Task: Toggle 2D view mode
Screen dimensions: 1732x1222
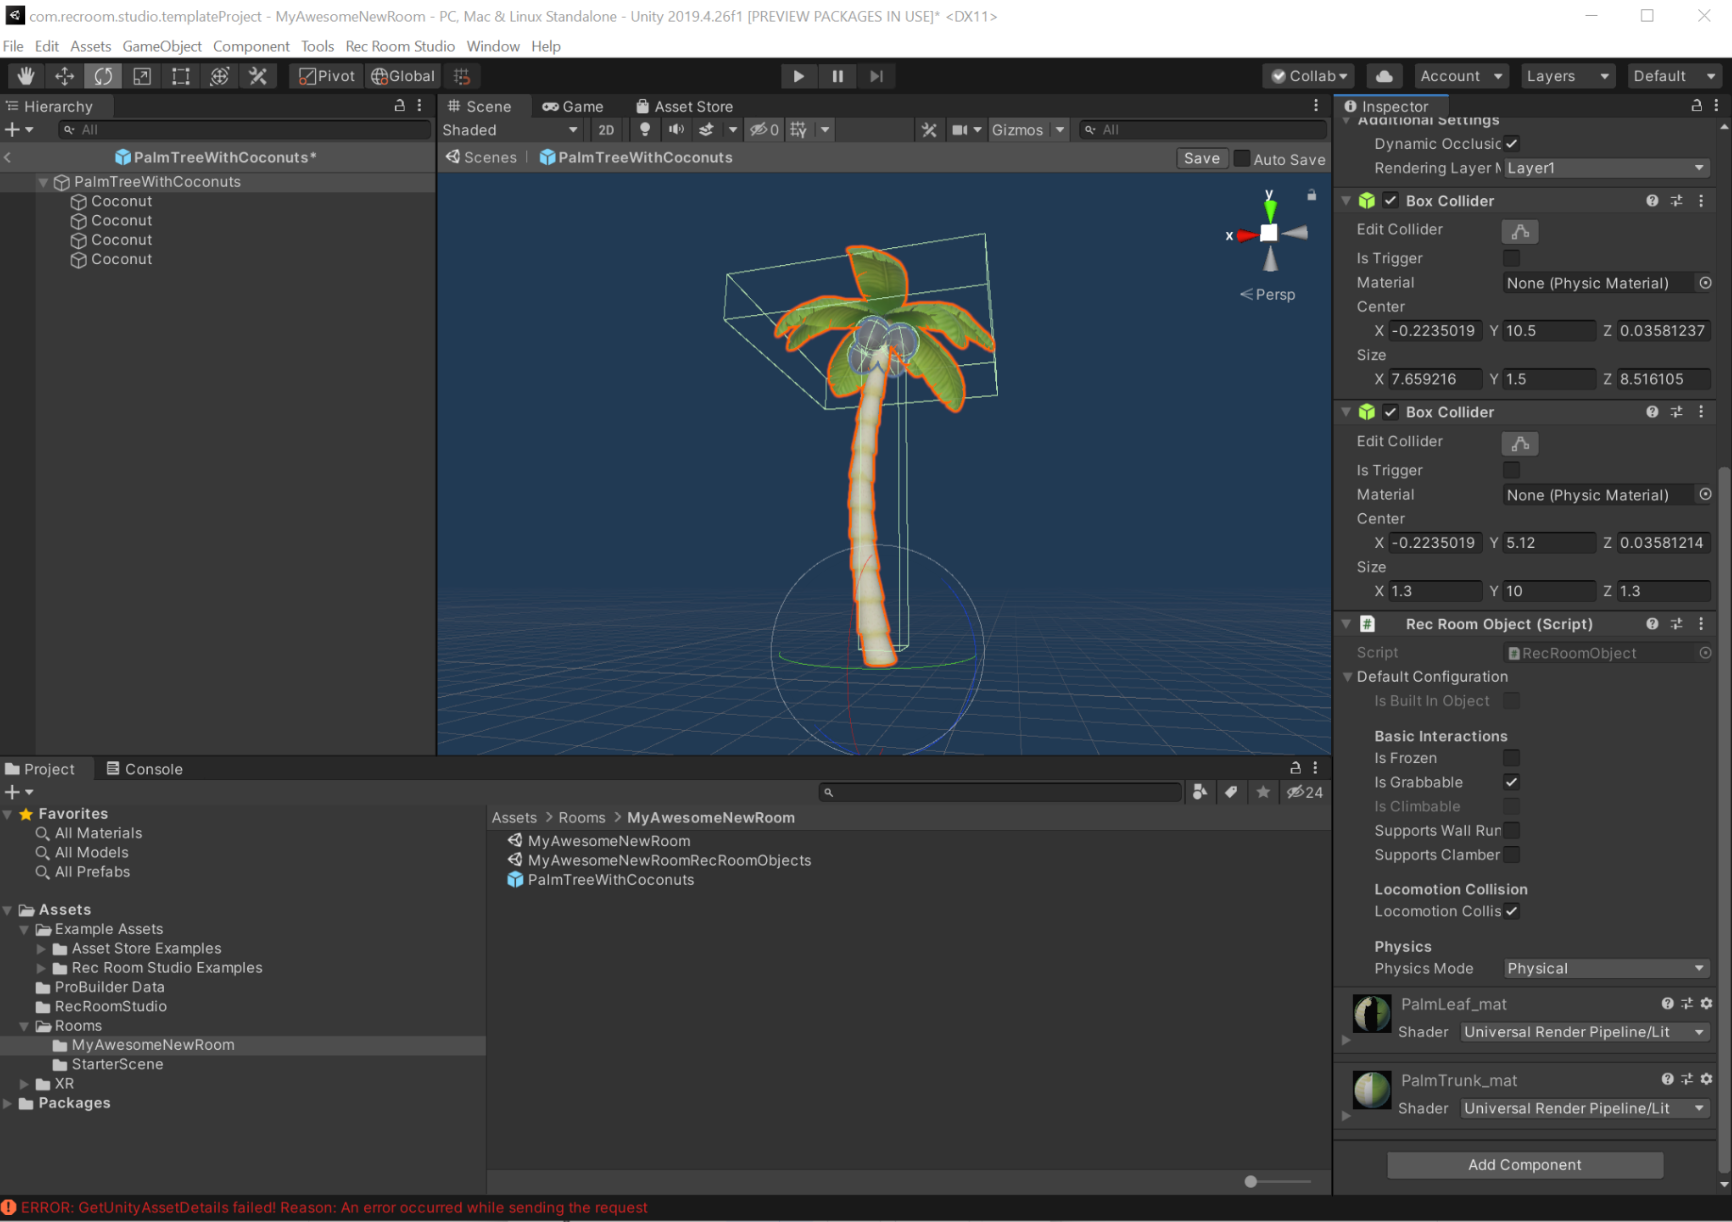Action: (x=606, y=130)
